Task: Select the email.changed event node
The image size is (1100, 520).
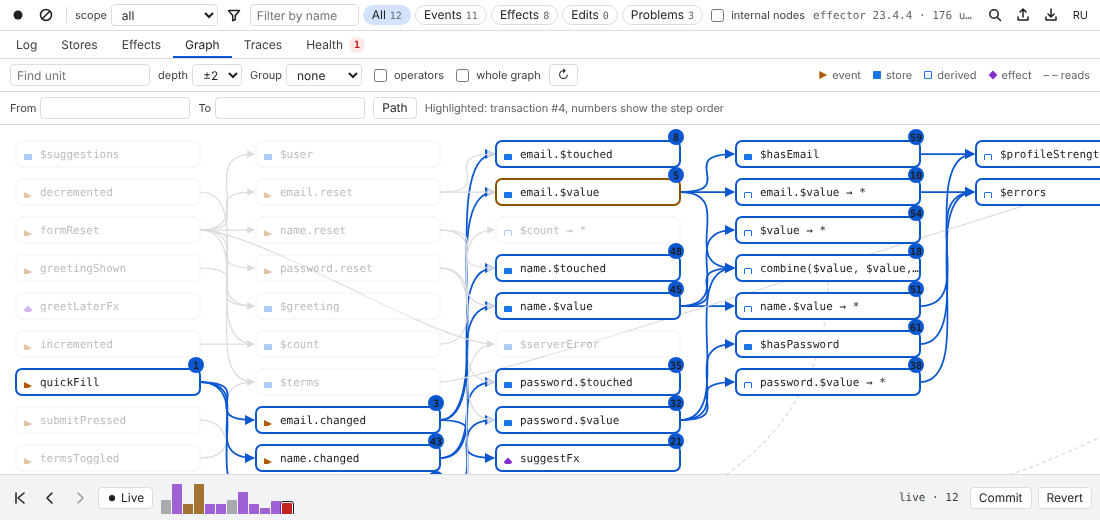Action: coord(347,420)
